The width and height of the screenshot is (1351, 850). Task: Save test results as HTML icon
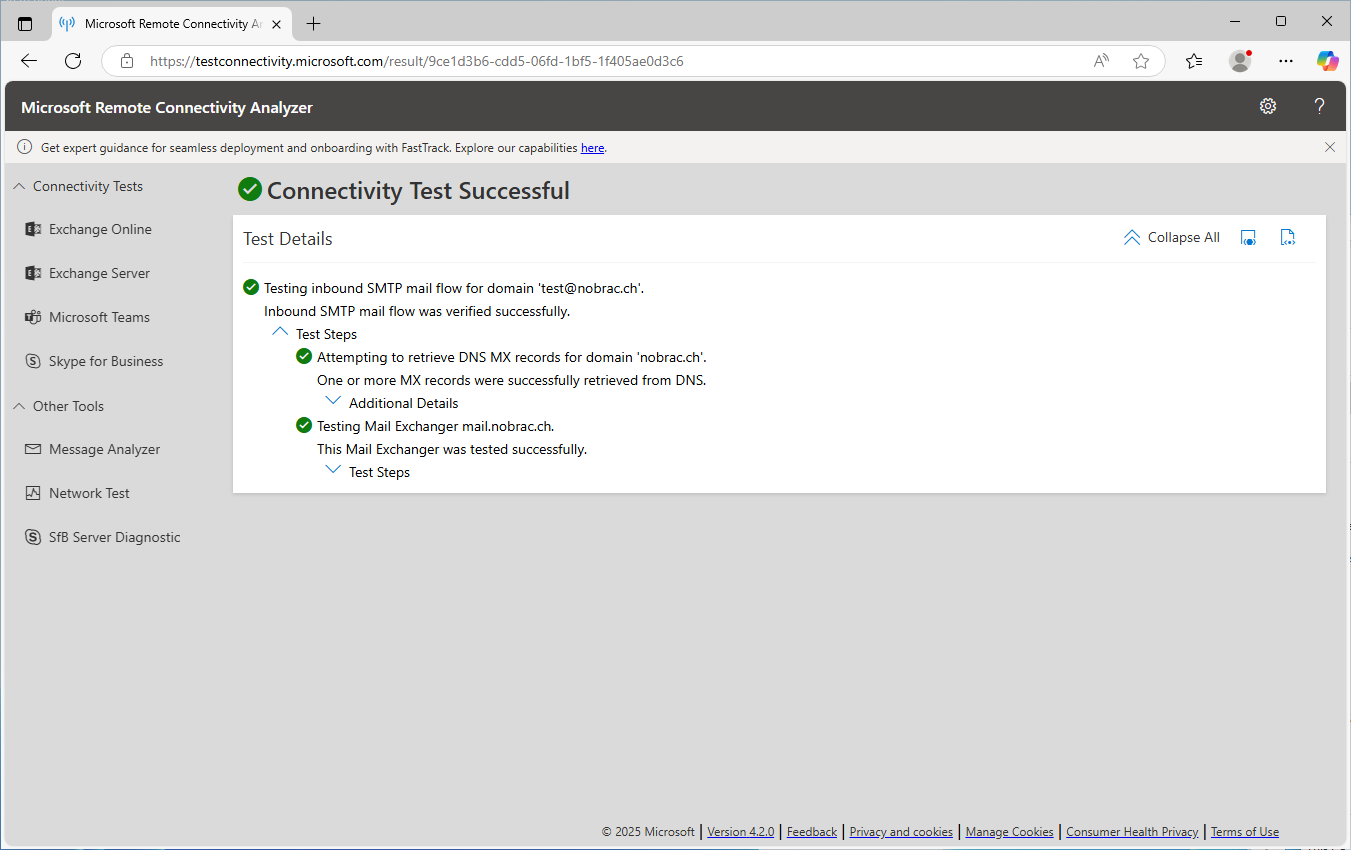click(x=1248, y=237)
